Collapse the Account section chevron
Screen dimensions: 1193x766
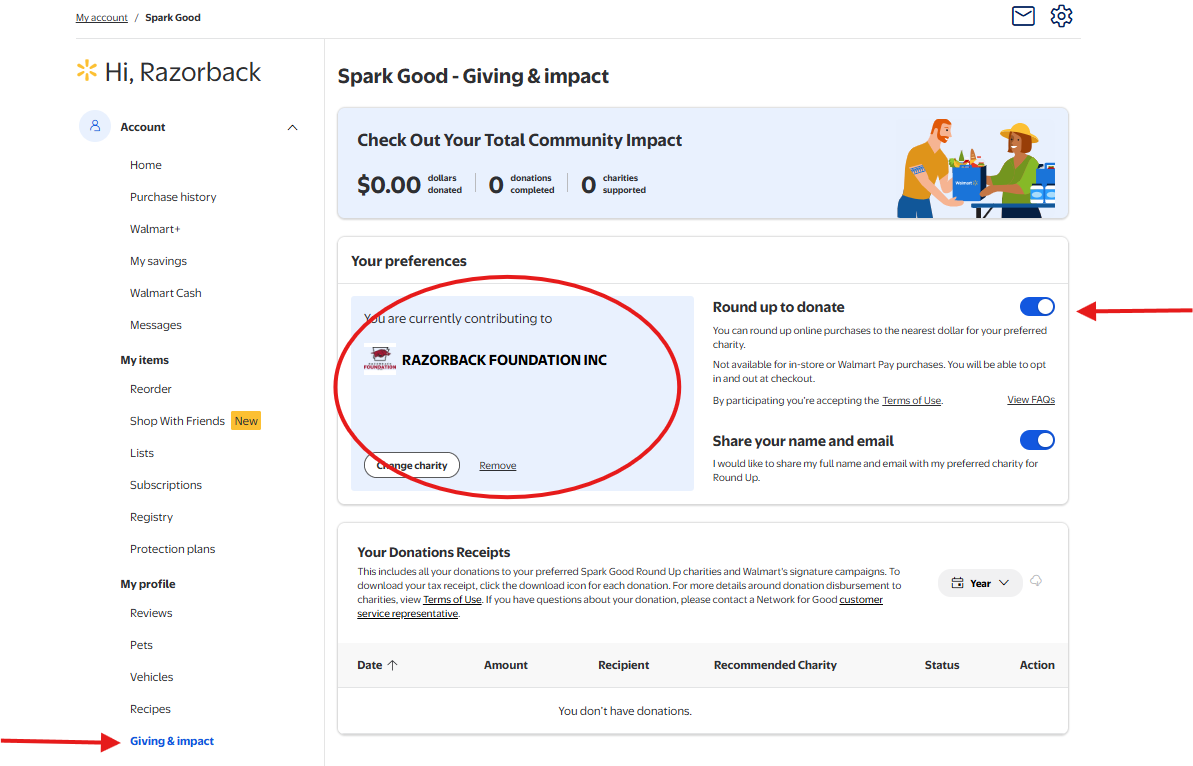click(x=292, y=127)
